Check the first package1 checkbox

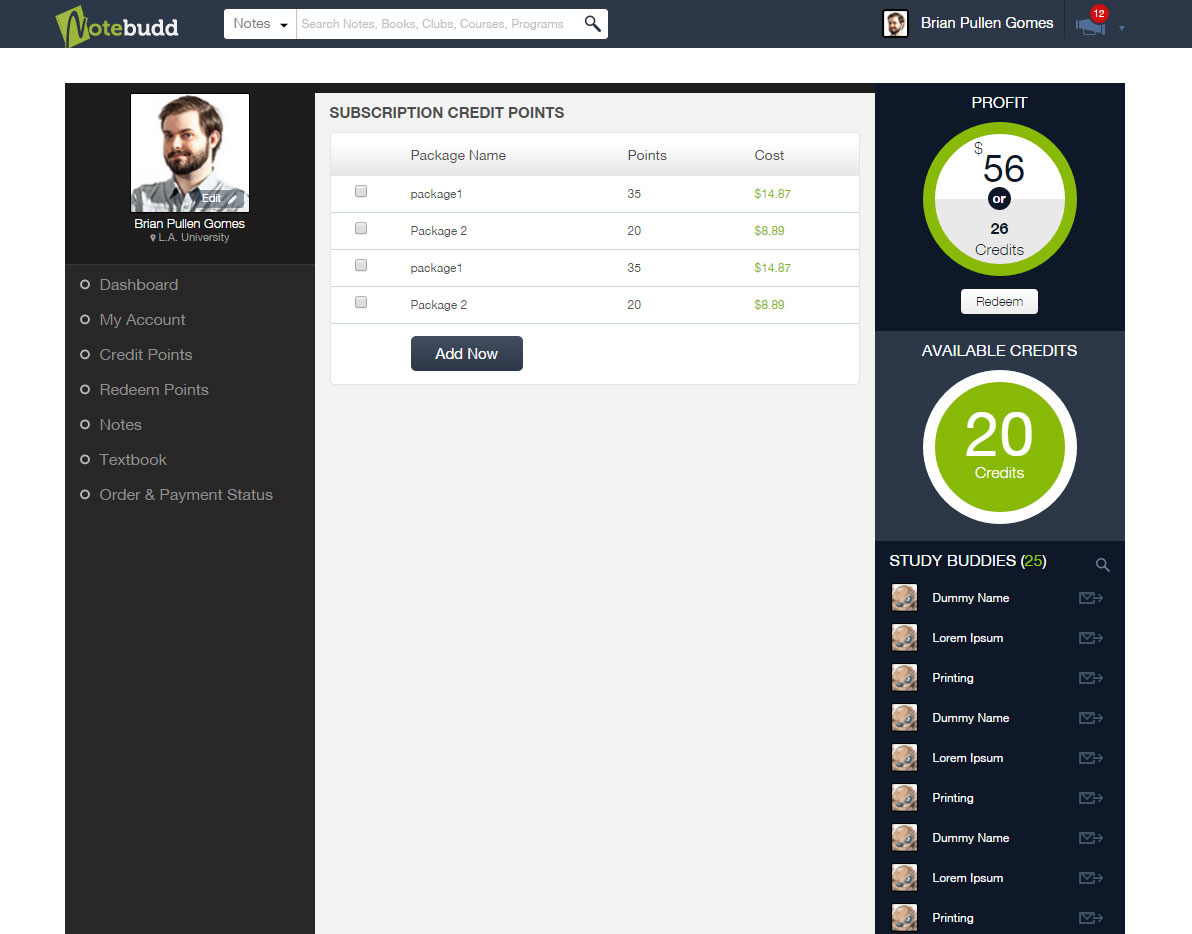click(x=361, y=192)
